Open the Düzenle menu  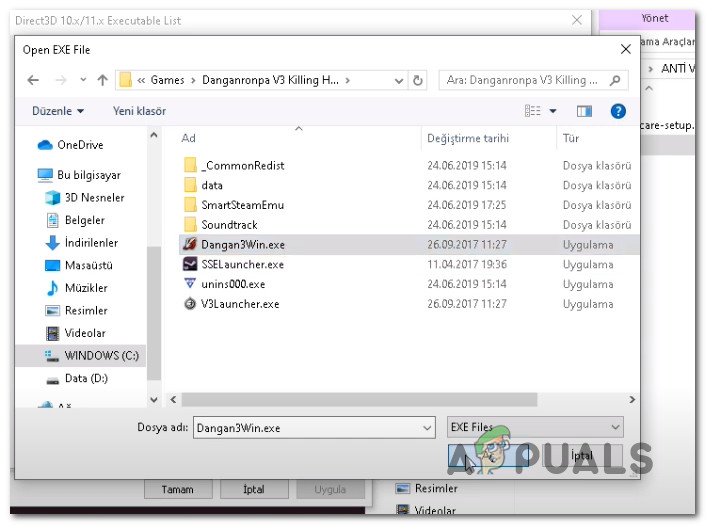pyautogui.click(x=58, y=111)
